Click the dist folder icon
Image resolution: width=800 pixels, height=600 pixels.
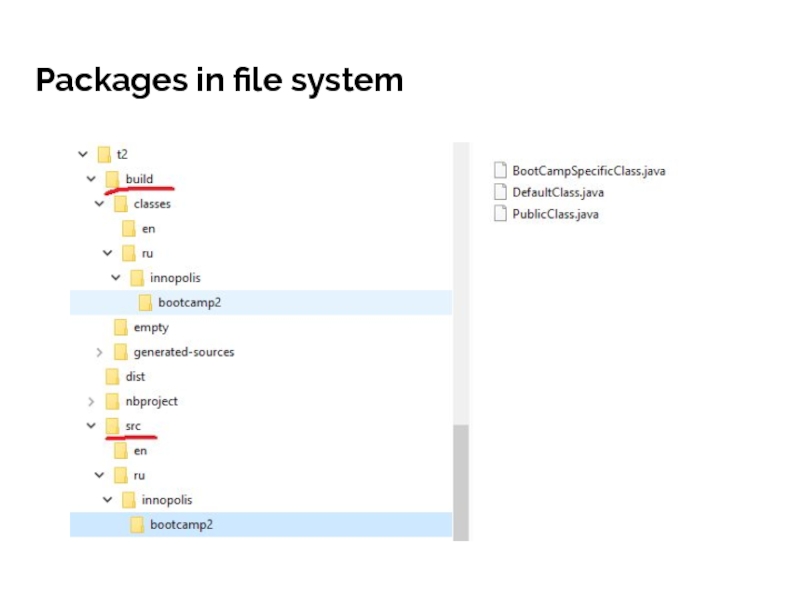pos(112,377)
